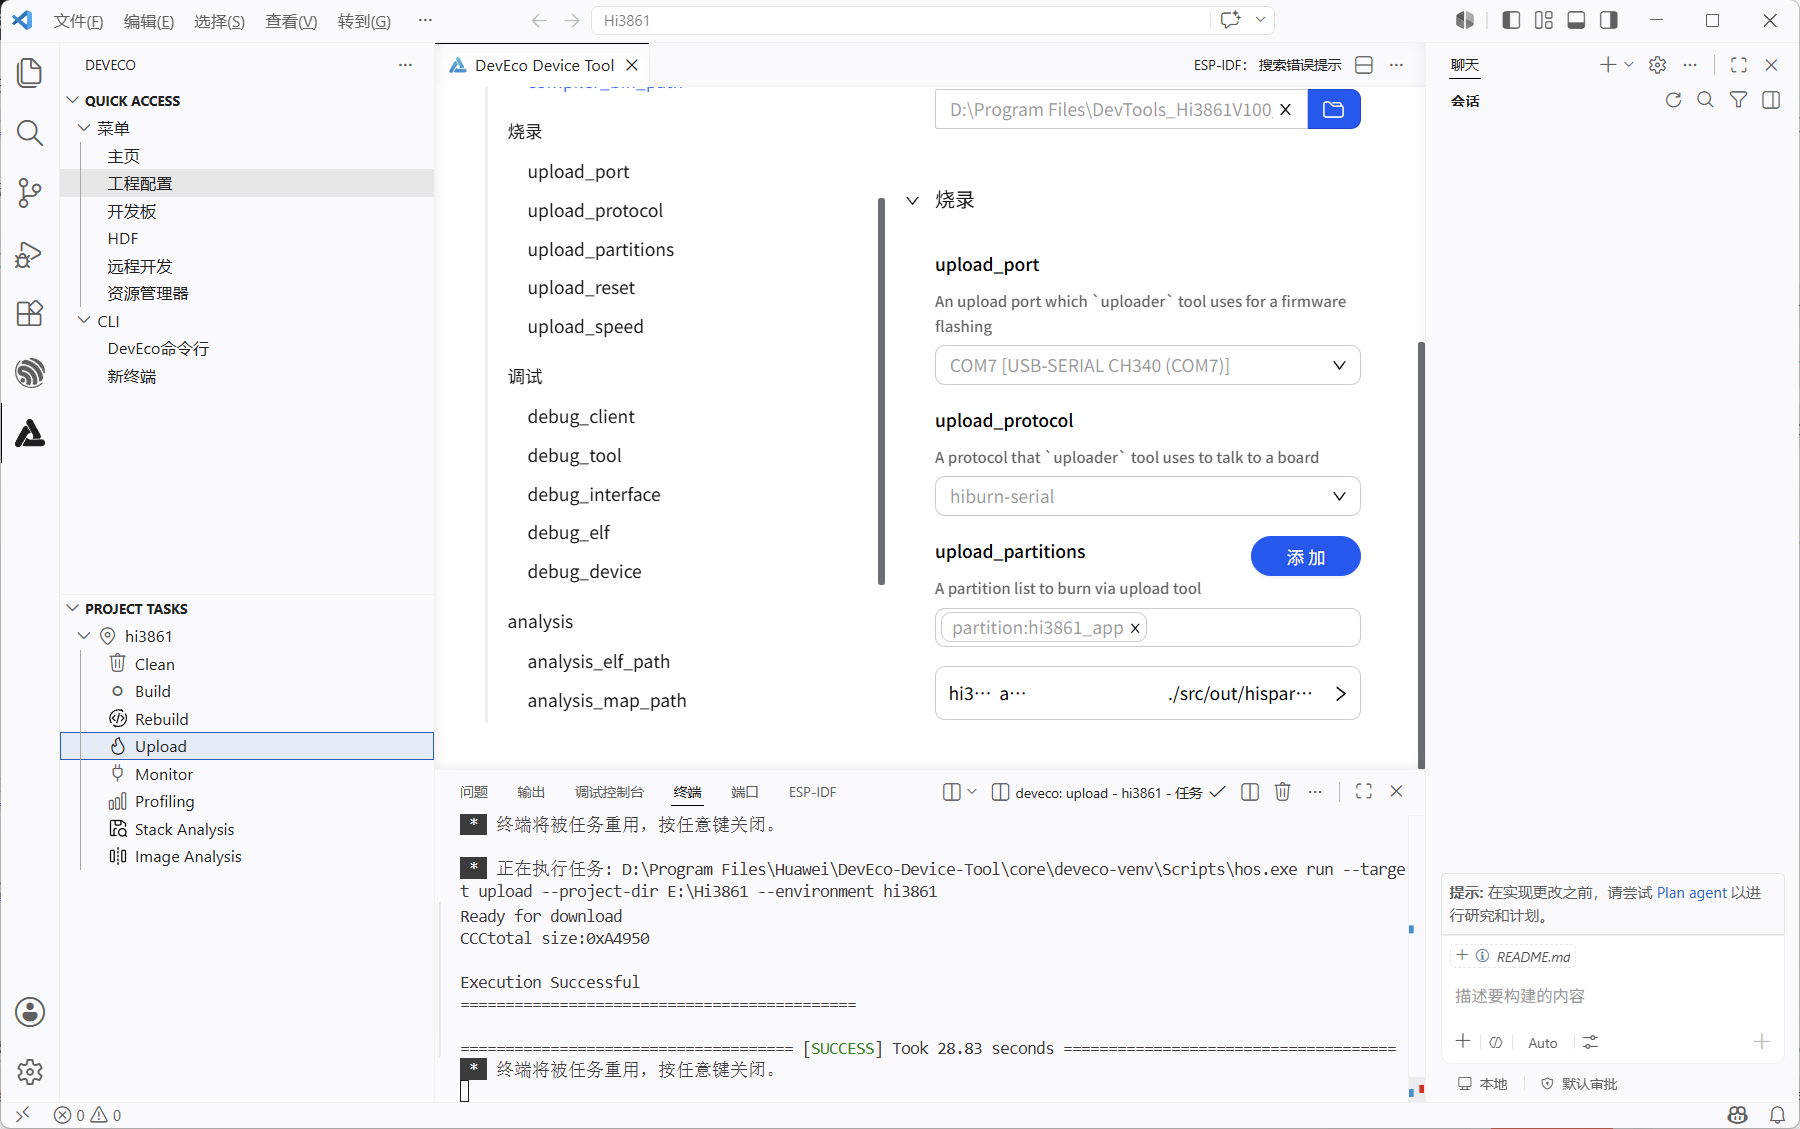
Task: Open notifications bell in status bar
Action: (x=1777, y=1115)
